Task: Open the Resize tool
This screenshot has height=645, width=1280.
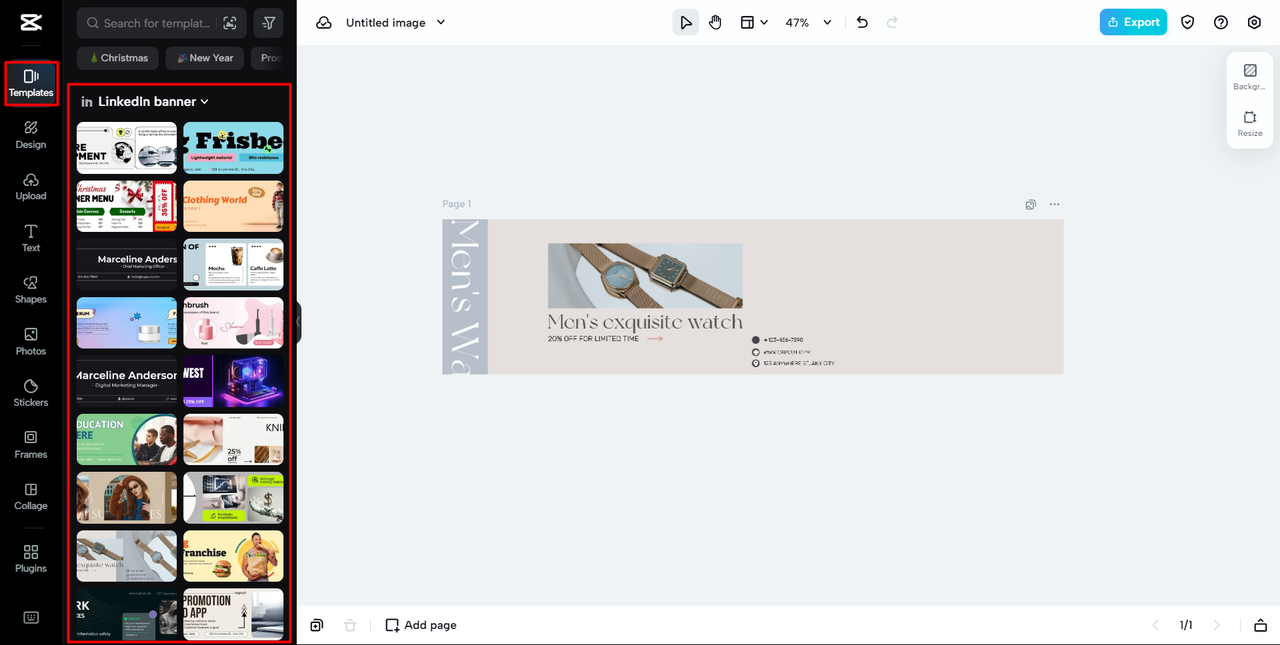Action: (x=1249, y=124)
